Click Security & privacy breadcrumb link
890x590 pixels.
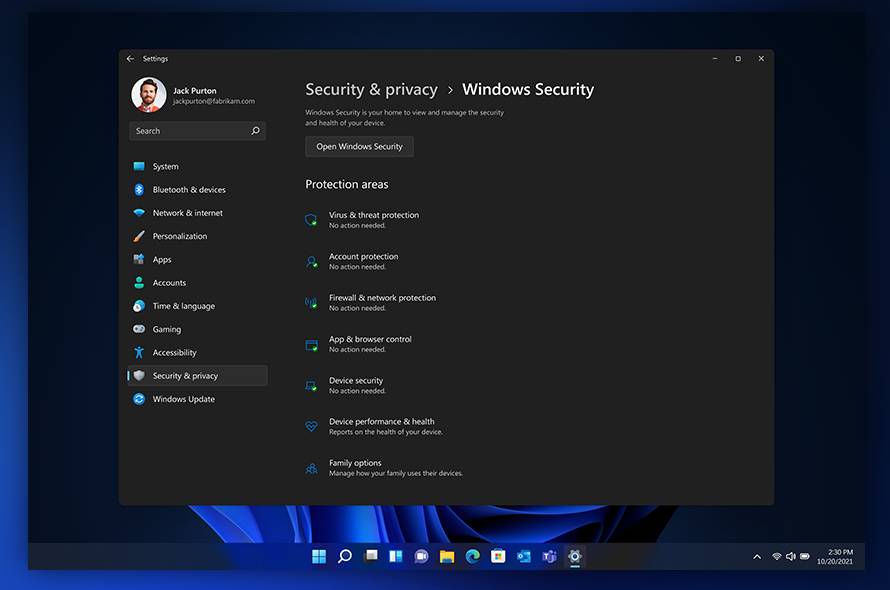tap(371, 90)
